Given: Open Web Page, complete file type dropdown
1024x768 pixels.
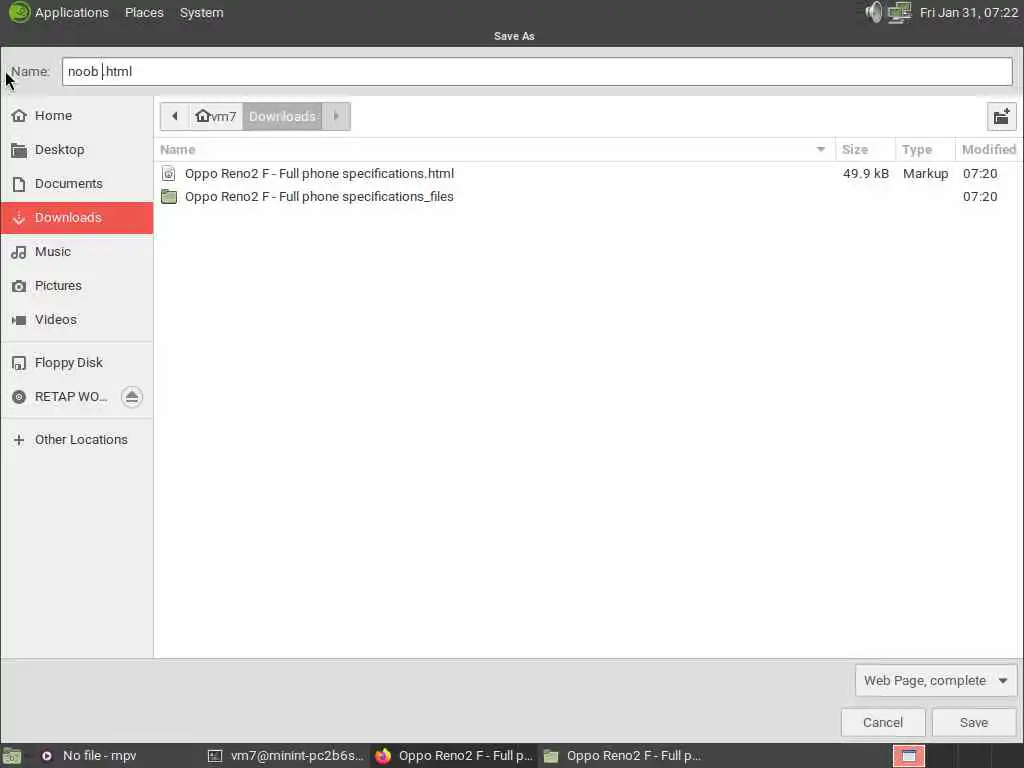Looking at the screenshot, I should click(935, 680).
